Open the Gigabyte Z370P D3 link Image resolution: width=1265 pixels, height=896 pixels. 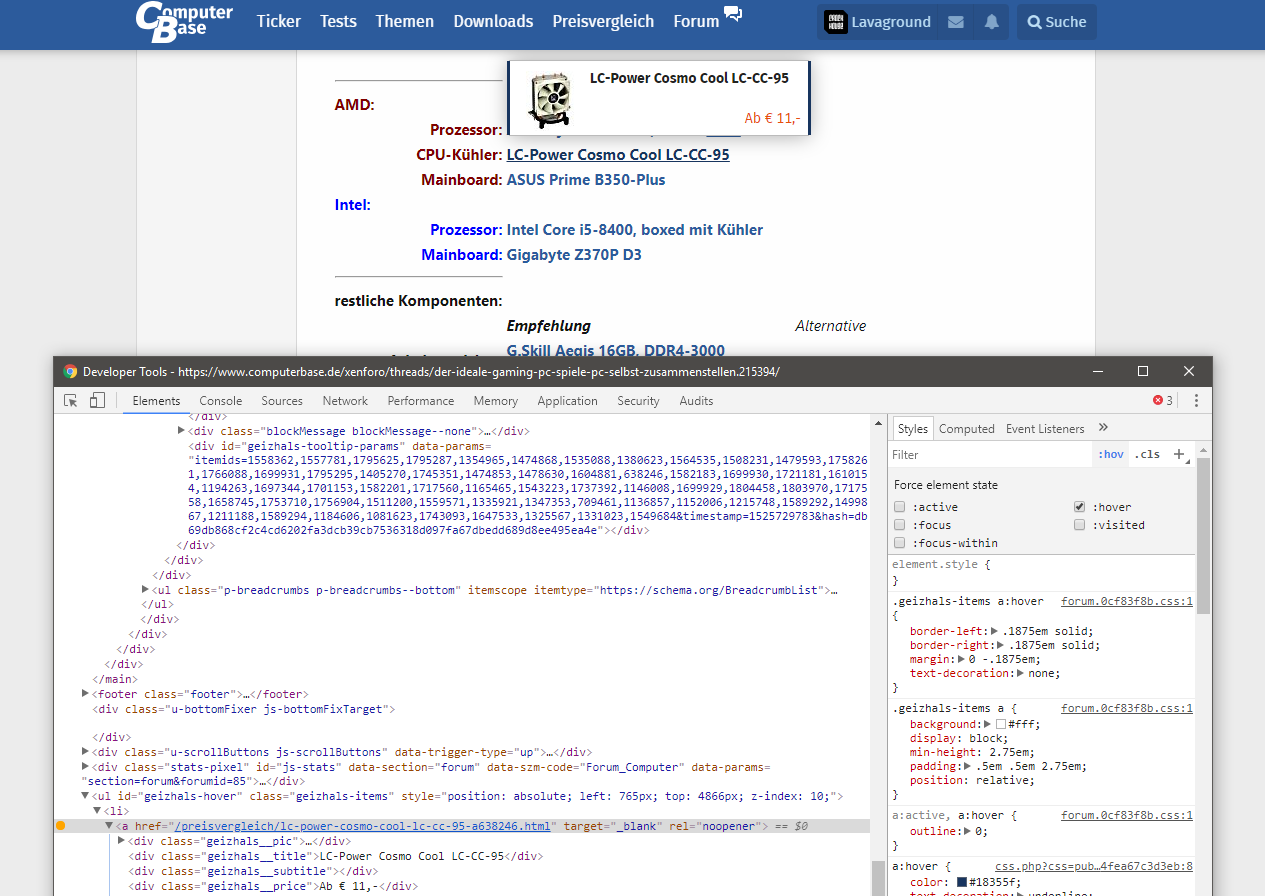574,255
